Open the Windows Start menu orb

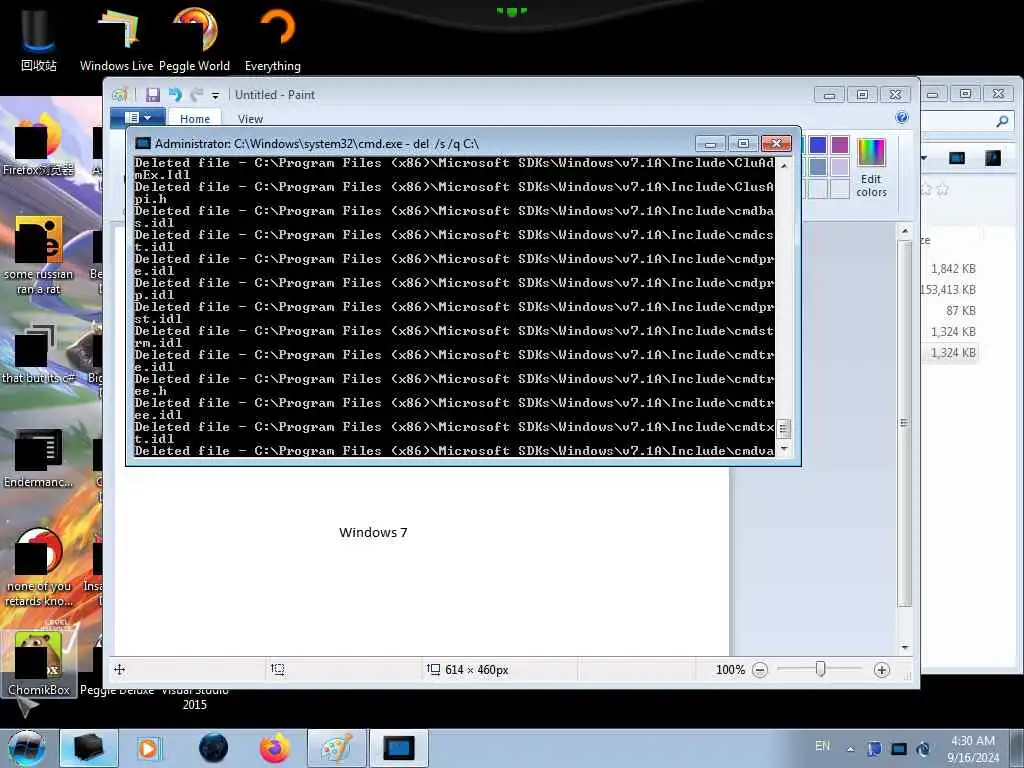tap(26, 748)
